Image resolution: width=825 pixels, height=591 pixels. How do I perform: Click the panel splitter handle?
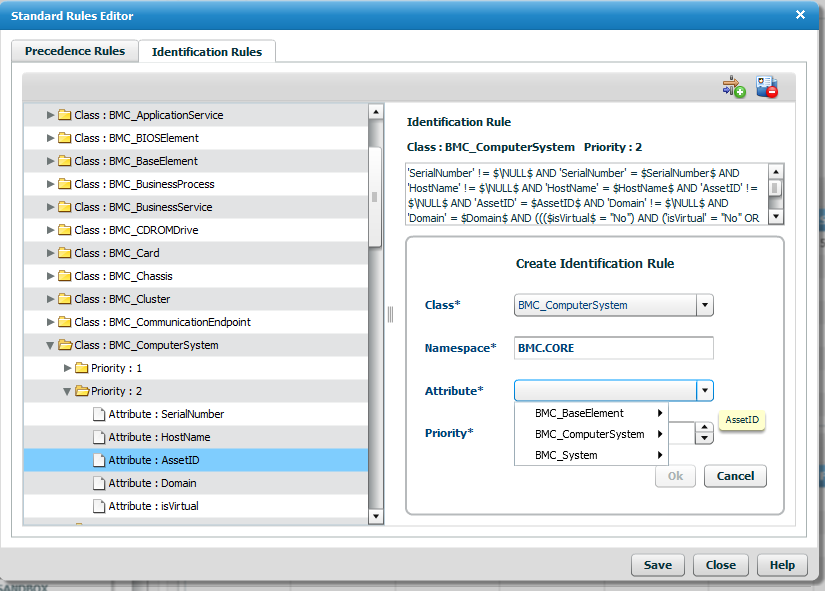[390, 314]
